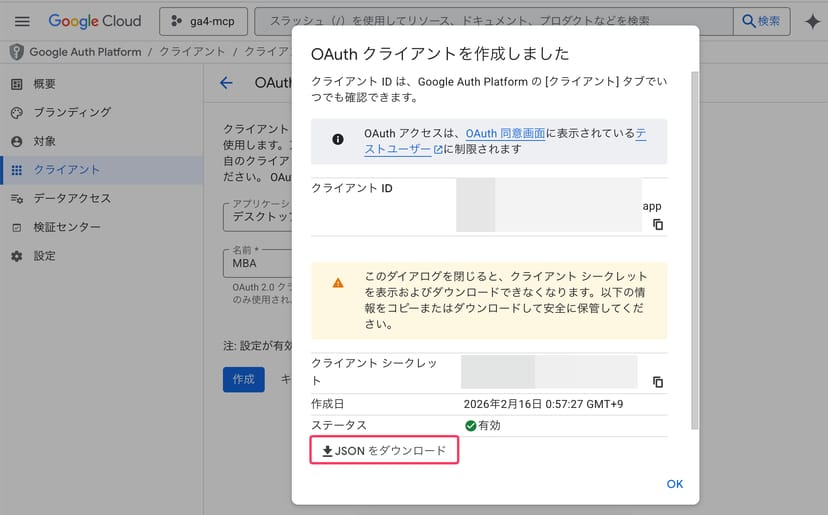Click the ステータス label
Image resolution: width=828 pixels, height=515 pixels.
click(x=338, y=425)
